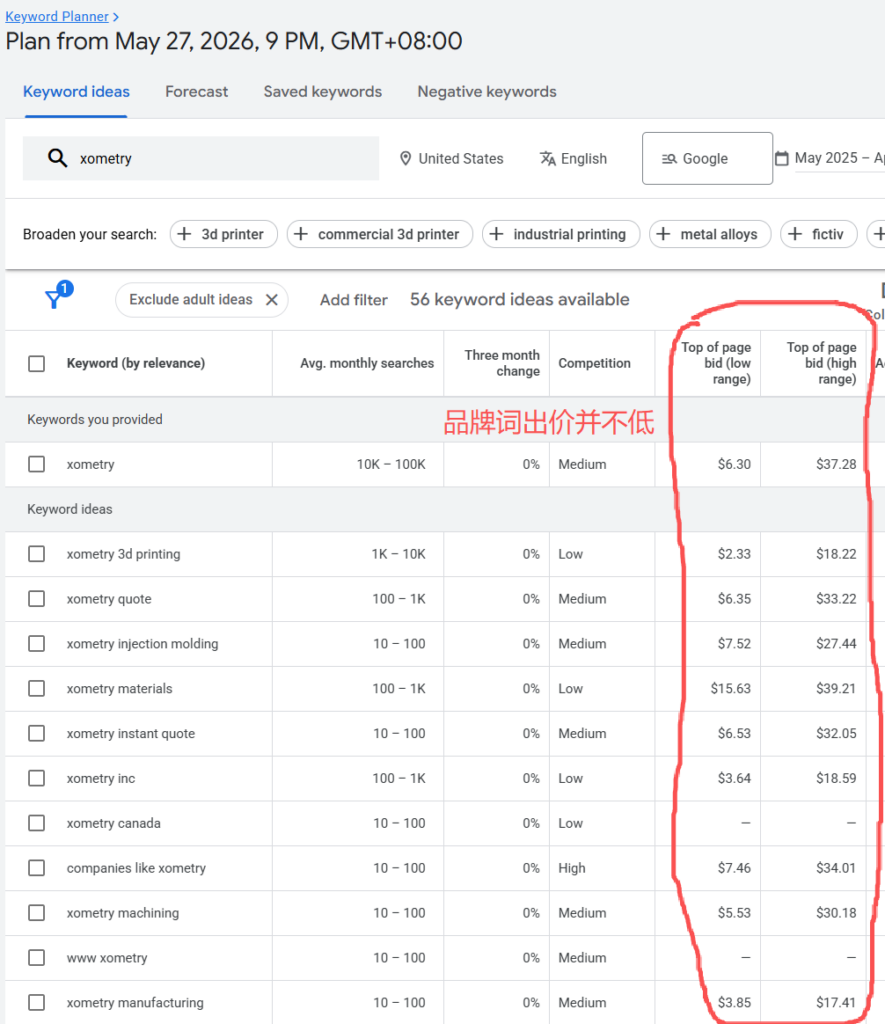Click the calendar icon for the date range

click(781, 159)
